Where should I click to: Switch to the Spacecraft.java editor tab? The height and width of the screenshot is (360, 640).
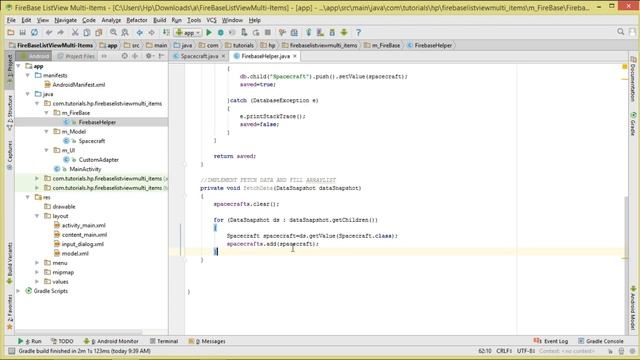pyautogui.click(x=199, y=56)
